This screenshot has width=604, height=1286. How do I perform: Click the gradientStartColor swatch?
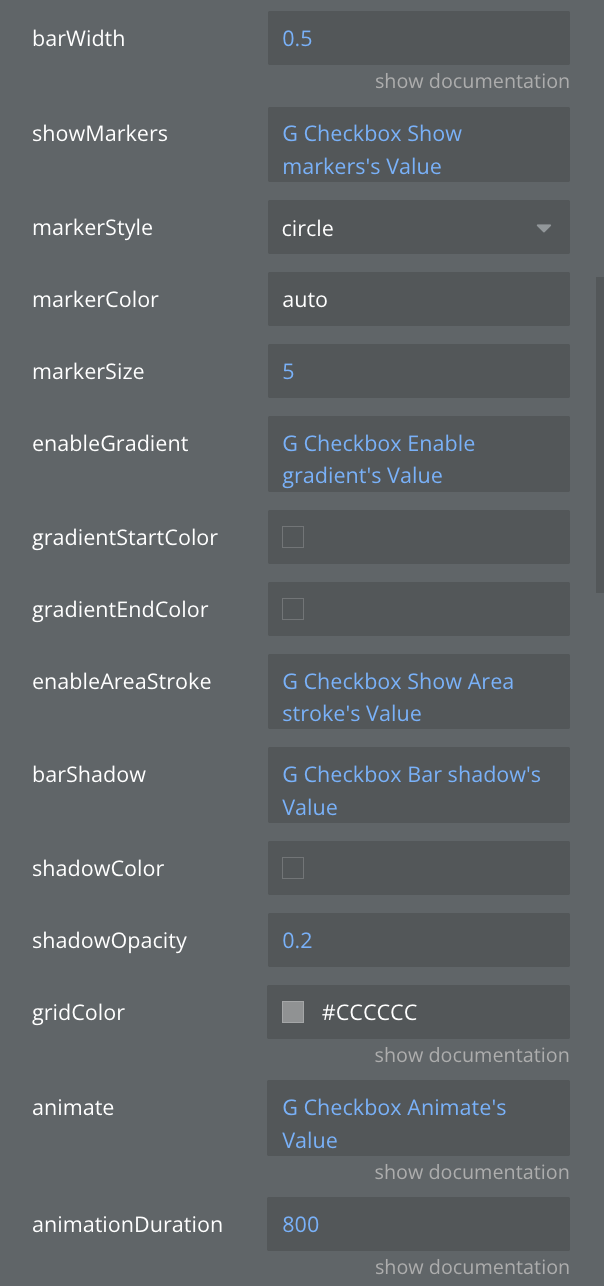(293, 538)
